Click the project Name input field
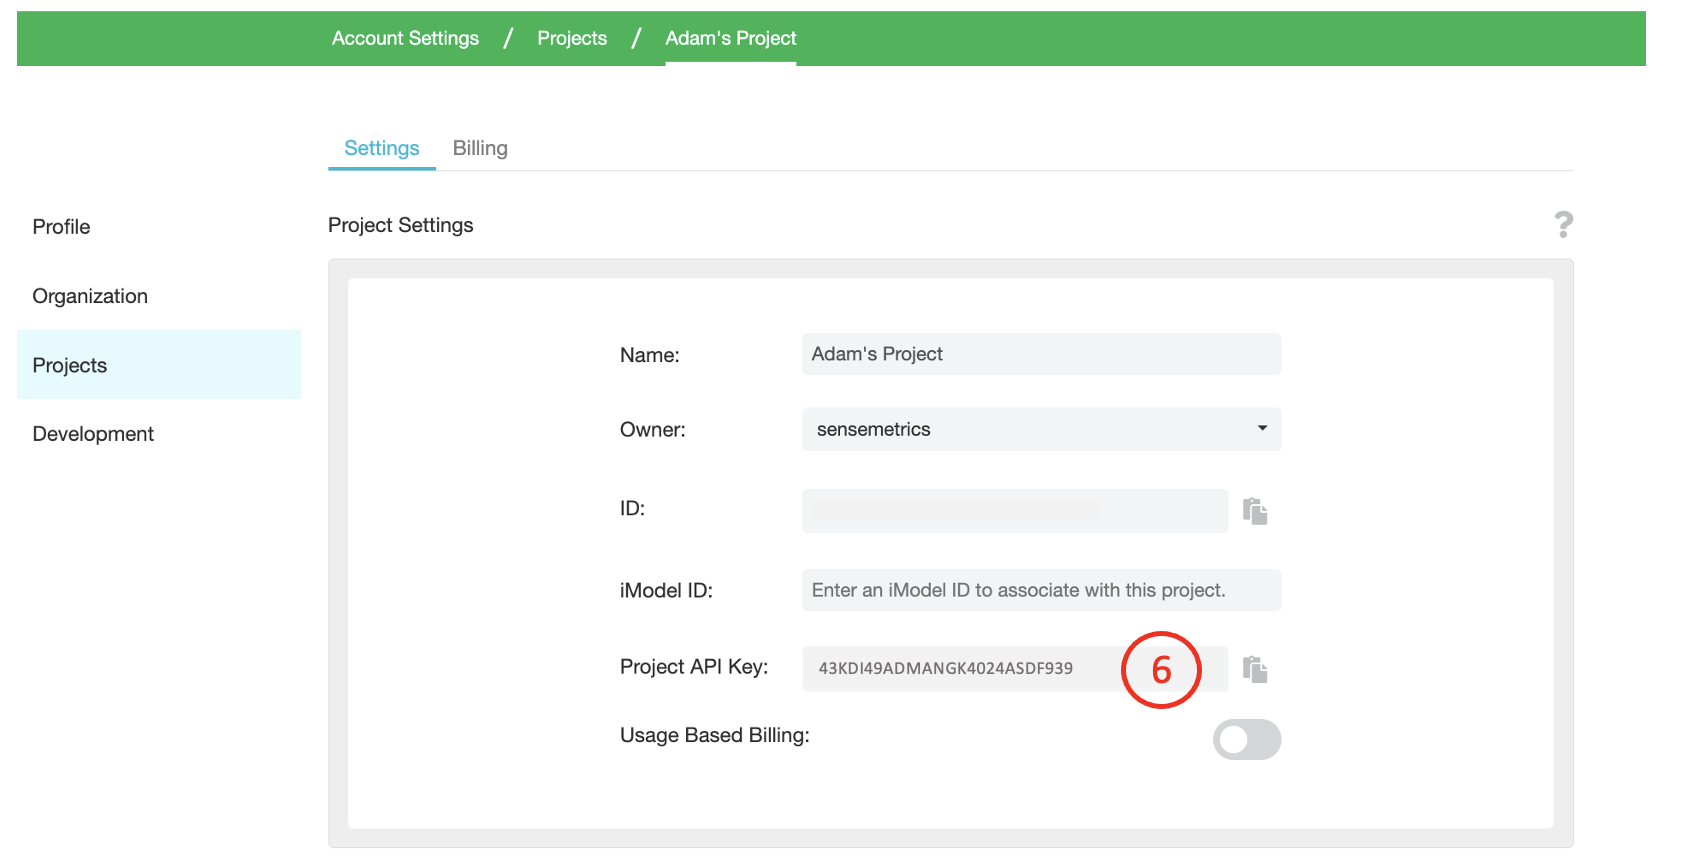Screen dimensions: 1682x856 [1041, 354]
